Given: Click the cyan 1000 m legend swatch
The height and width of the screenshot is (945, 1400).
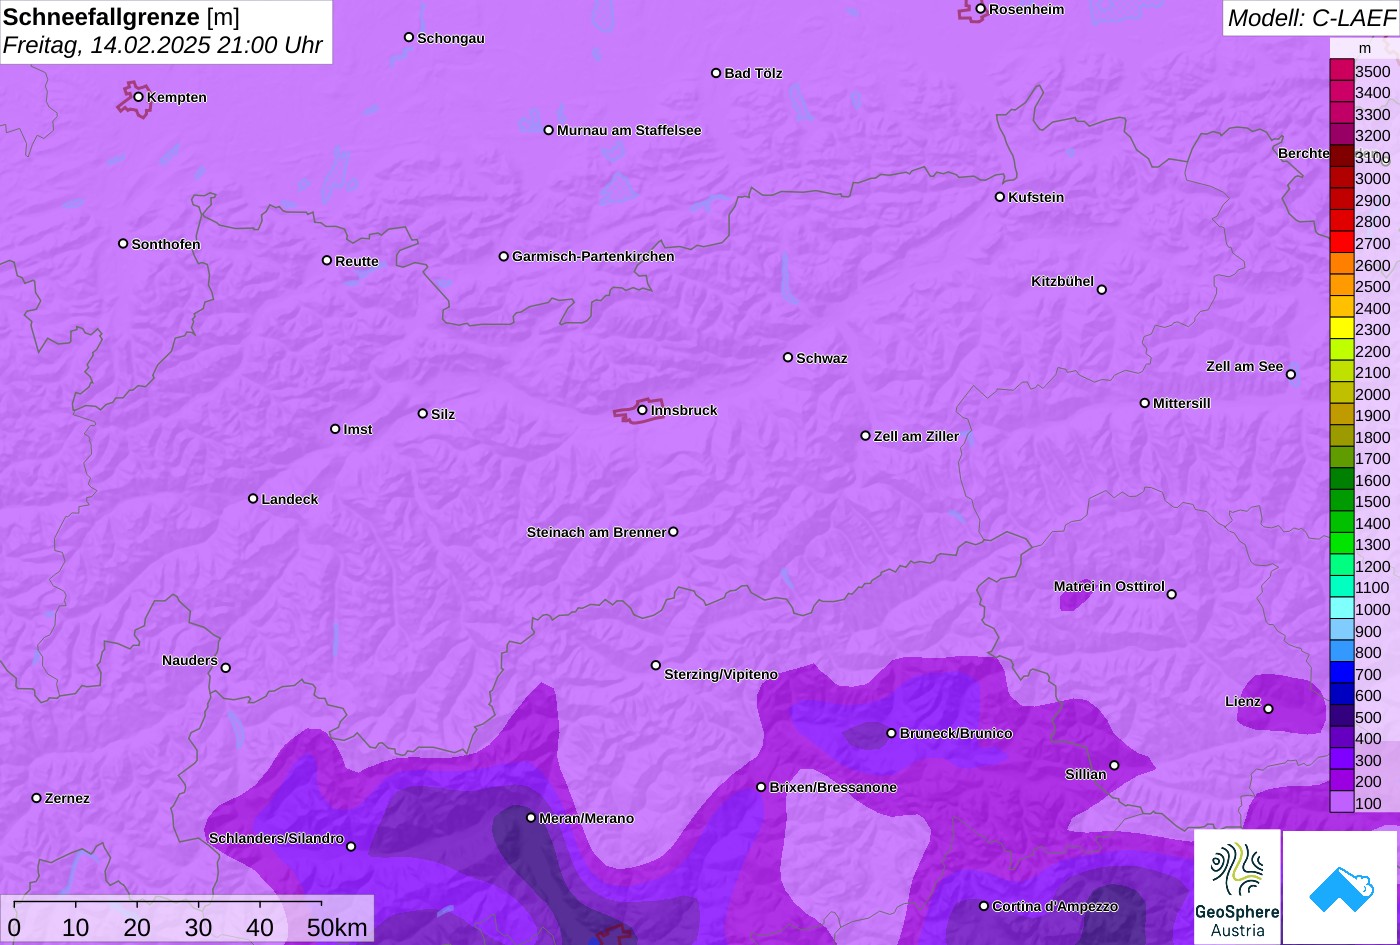Looking at the screenshot, I should (1341, 608).
